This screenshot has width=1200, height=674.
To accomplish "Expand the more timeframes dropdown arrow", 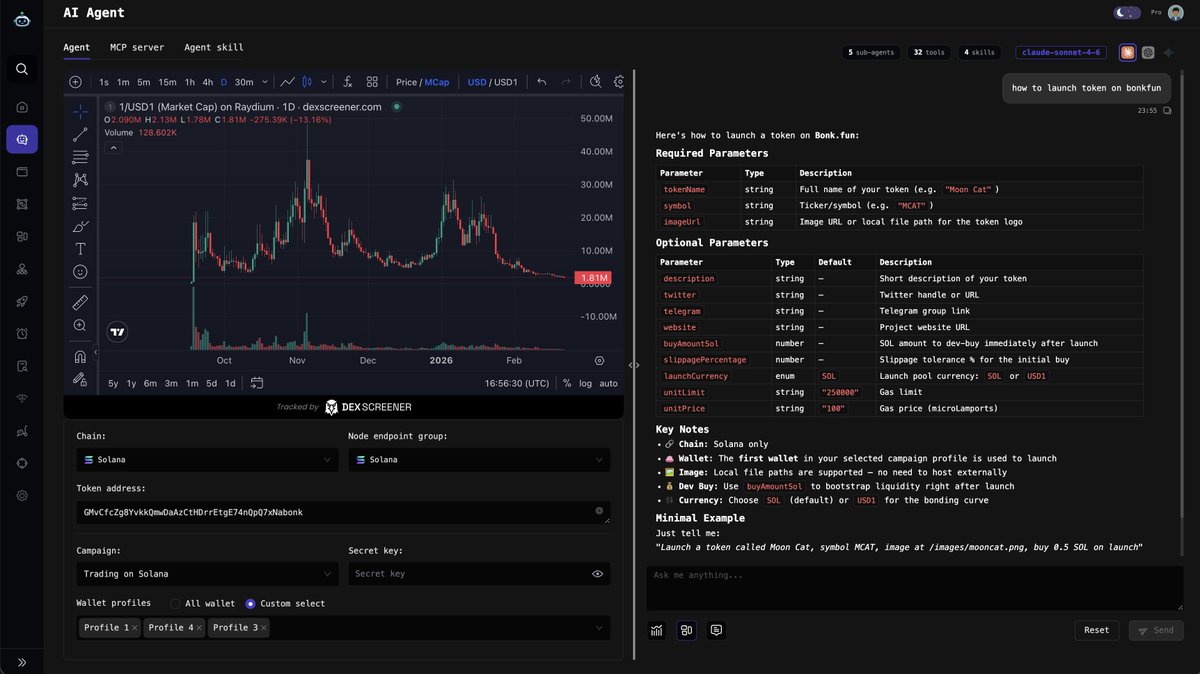I will click(x=265, y=82).
